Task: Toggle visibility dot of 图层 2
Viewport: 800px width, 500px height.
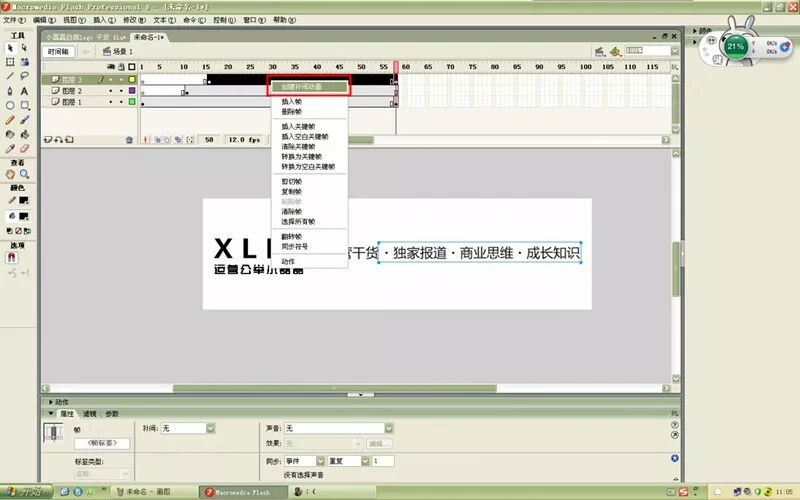Action: tap(111, 91)
